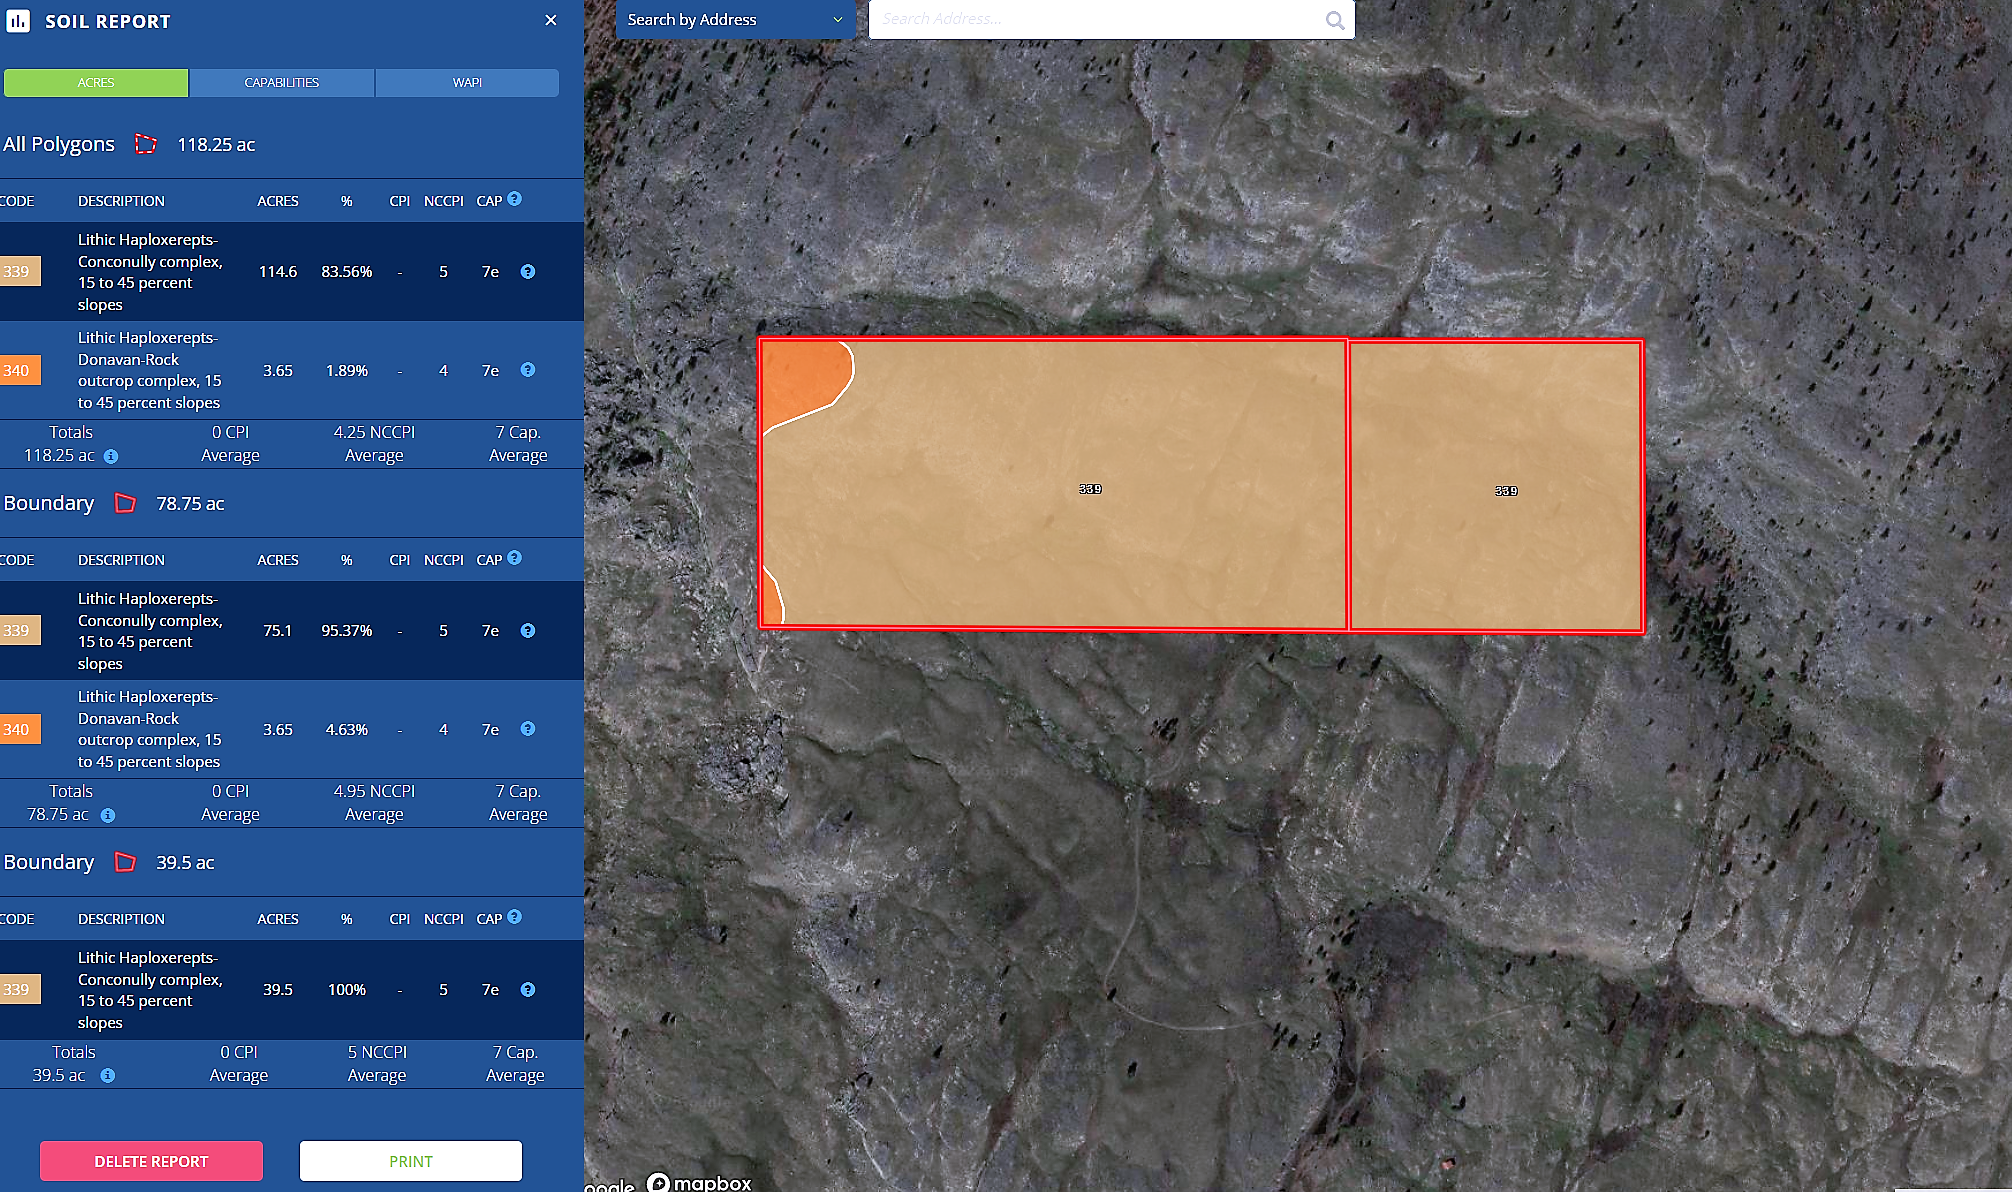The height and width of the screenshot is (1192, 2012).
Task: Click the All Polygons dashed polygon icon
Action: click(x=146, y=144)
